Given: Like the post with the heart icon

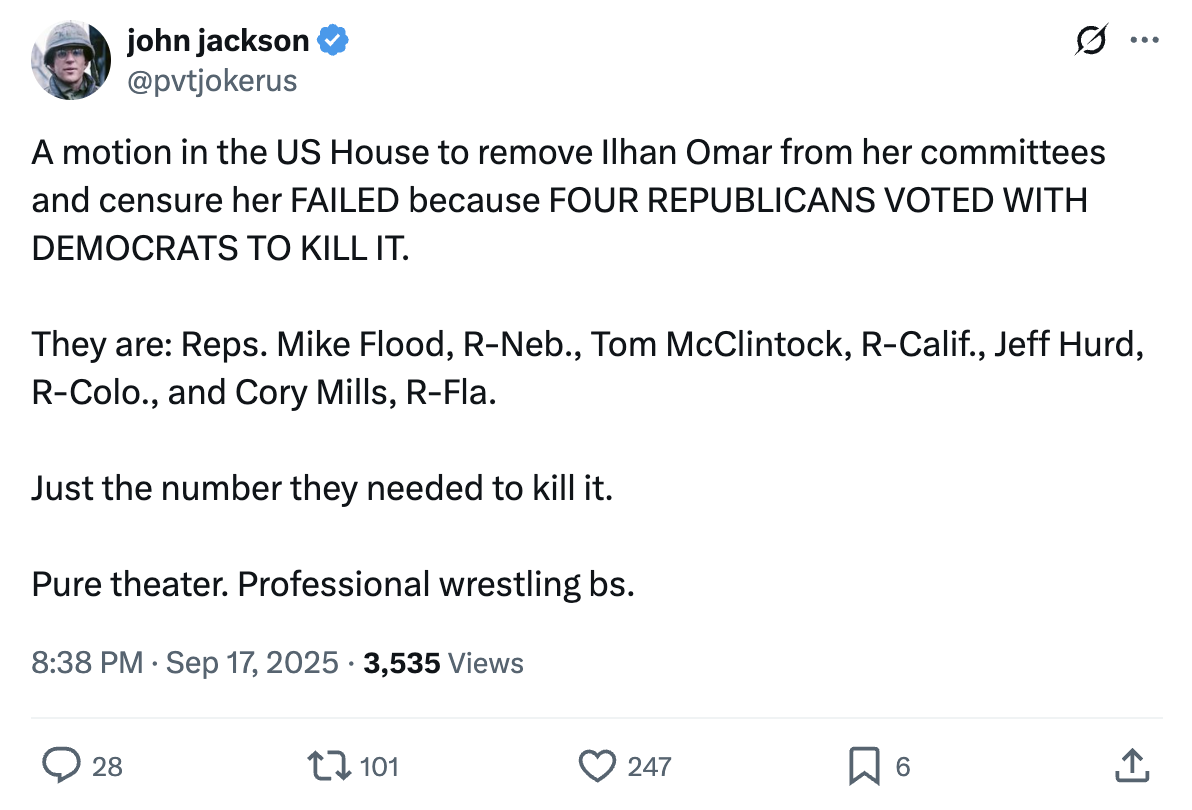Looking at the screenshot, I should pyautogui.click(x=597, y=766).
